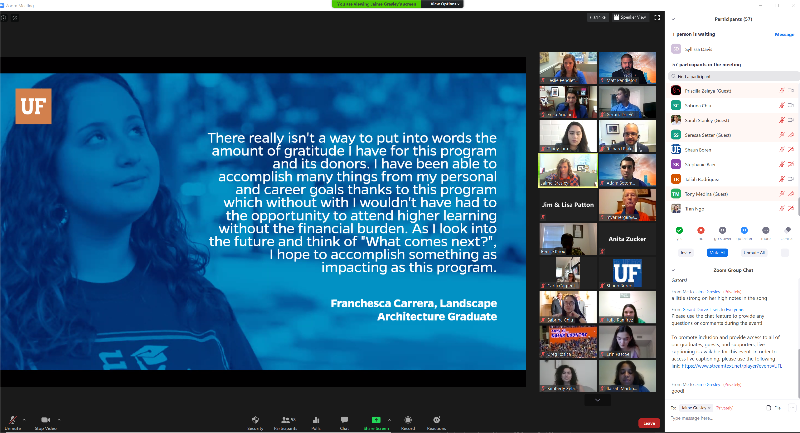800x433 pixels.
Task: Toggle microphone for UF avatar participant row
Action: 782,149
